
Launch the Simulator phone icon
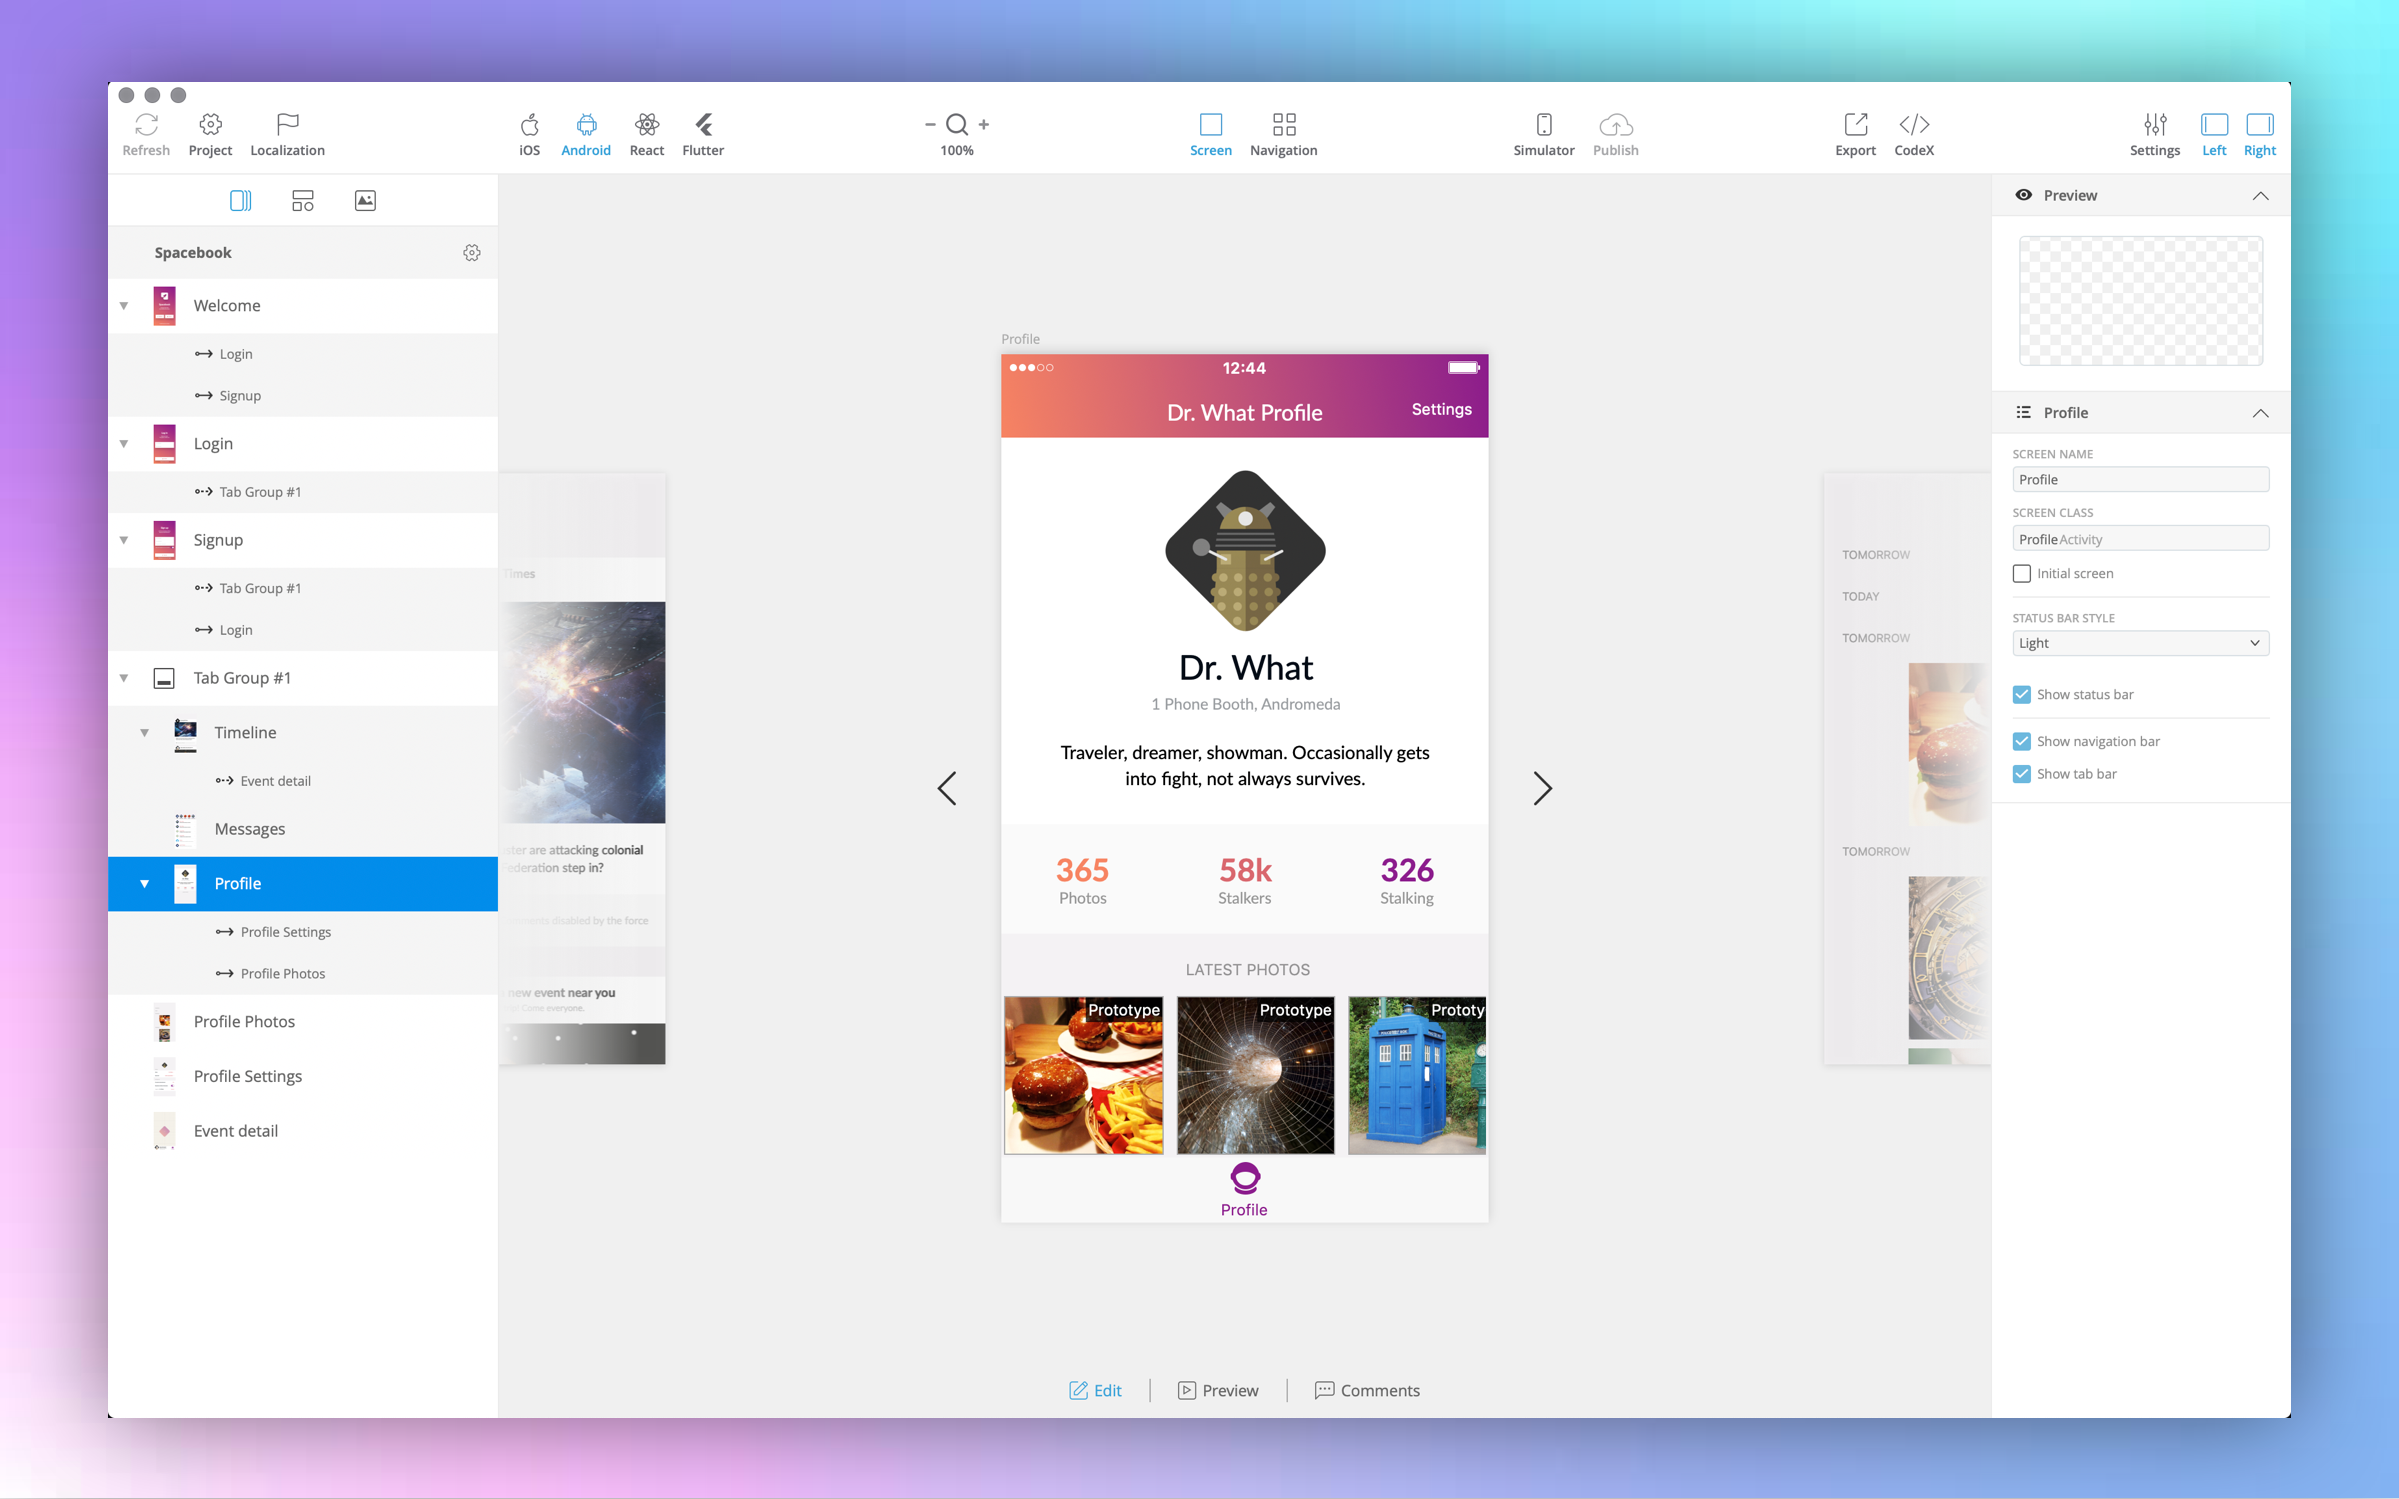pyautogui.click(x=1543, y=125)
